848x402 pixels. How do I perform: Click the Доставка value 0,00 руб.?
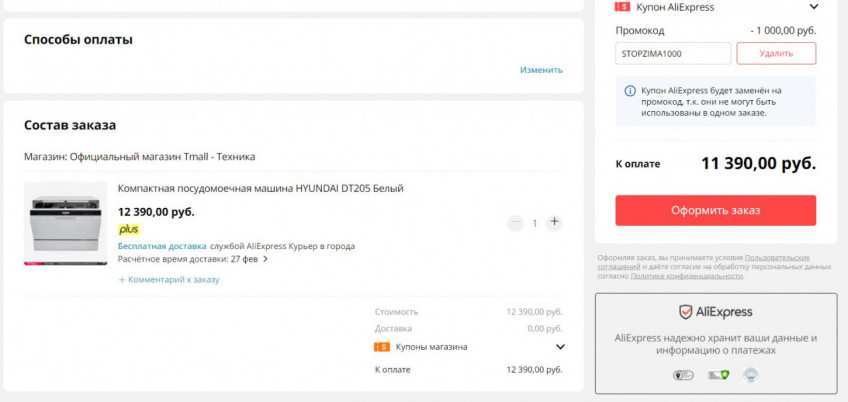(x=545, y=328)
